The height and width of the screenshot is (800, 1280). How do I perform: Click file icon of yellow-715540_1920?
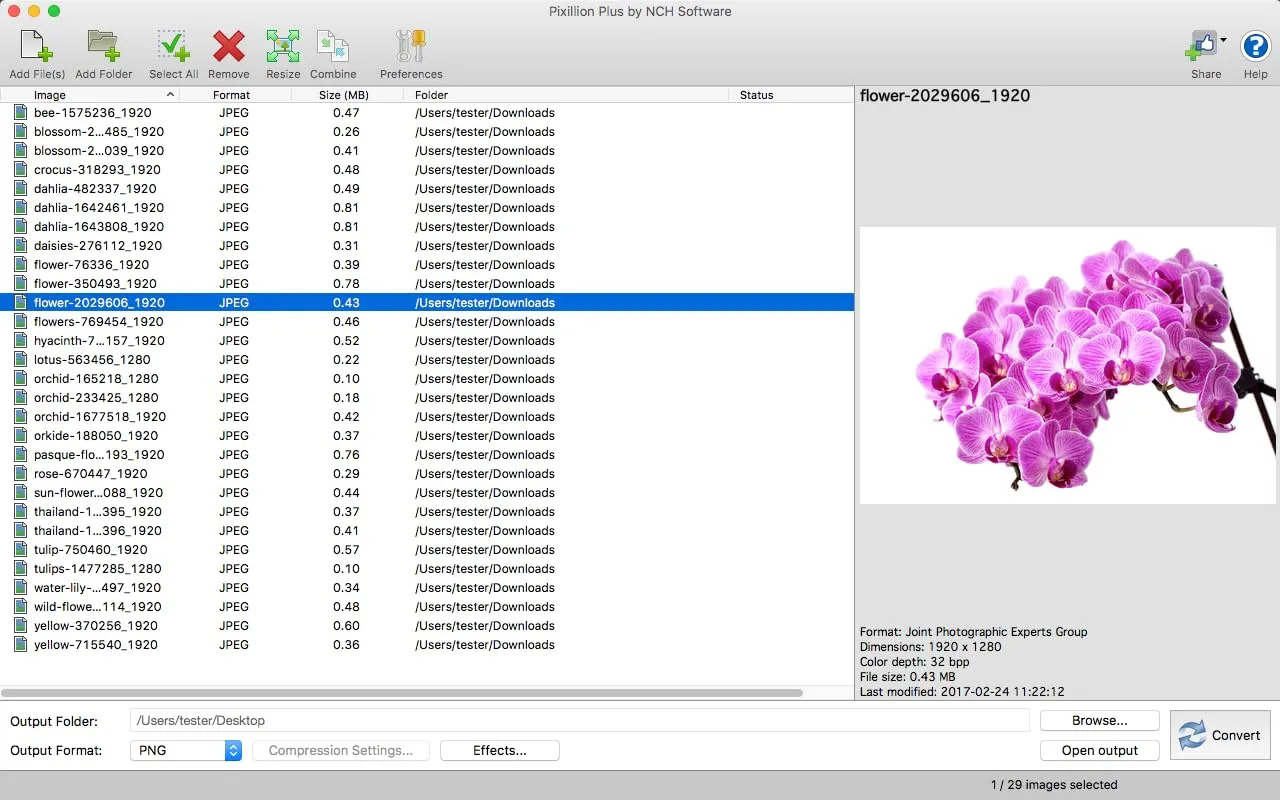(x=20, y=645)
